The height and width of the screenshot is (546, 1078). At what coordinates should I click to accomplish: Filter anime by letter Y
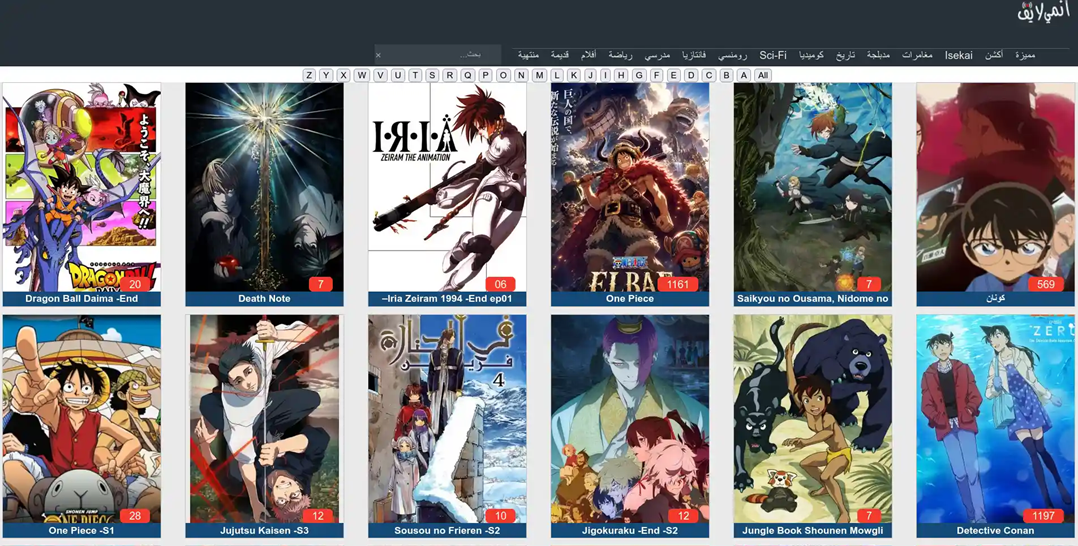click(x=326, y=75)
